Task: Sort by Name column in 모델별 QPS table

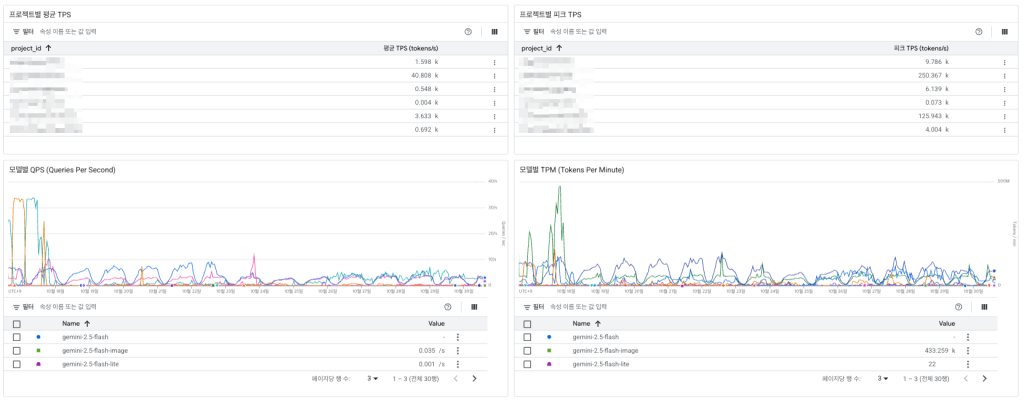Action: [x=76, y=323]
